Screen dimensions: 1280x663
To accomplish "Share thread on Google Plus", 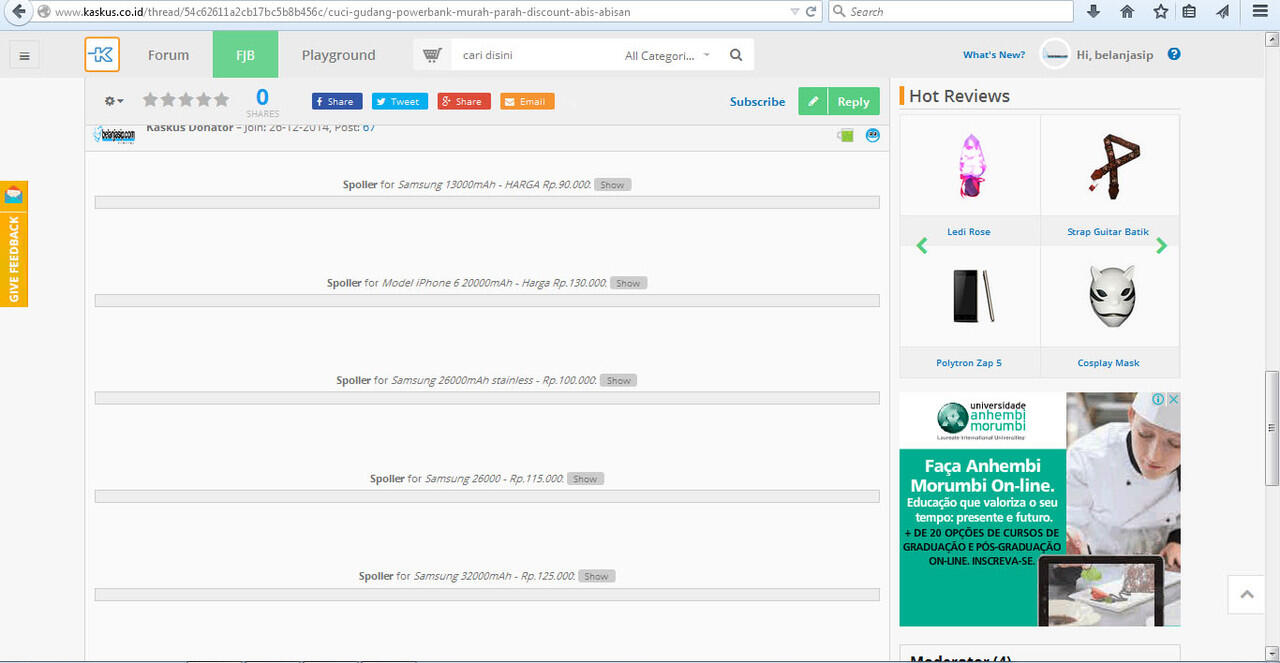I will (464, 101).
